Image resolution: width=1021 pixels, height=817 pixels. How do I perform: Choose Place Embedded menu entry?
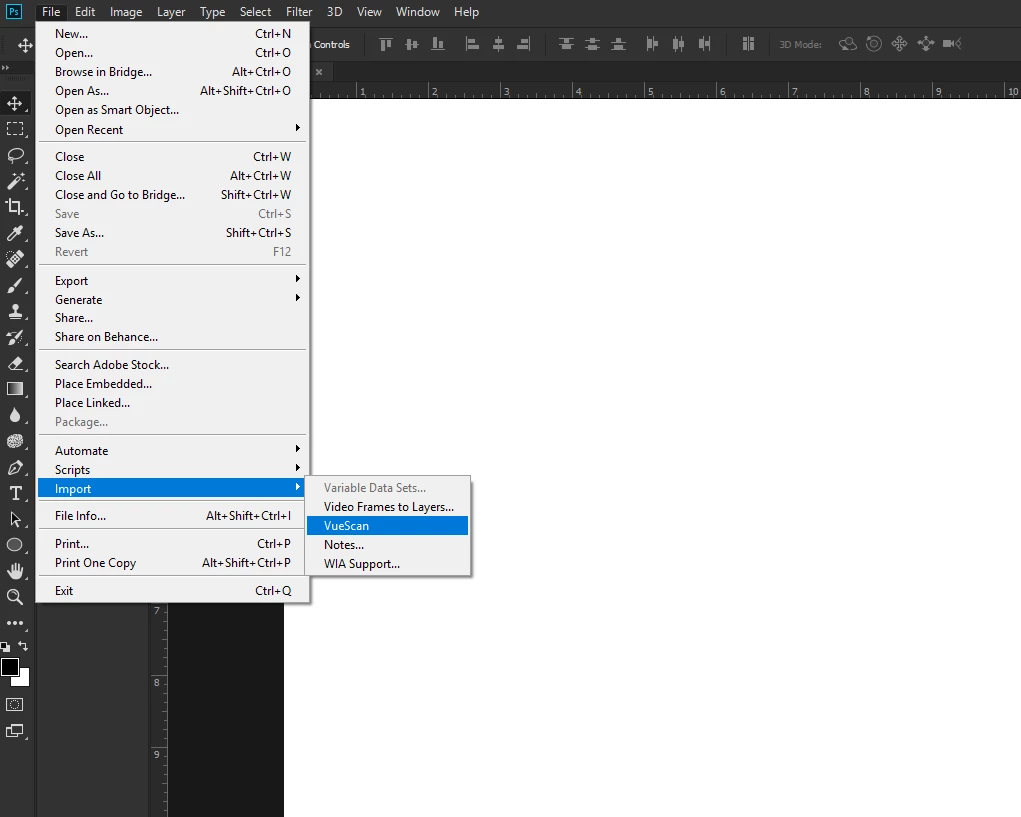click(172, 383)
